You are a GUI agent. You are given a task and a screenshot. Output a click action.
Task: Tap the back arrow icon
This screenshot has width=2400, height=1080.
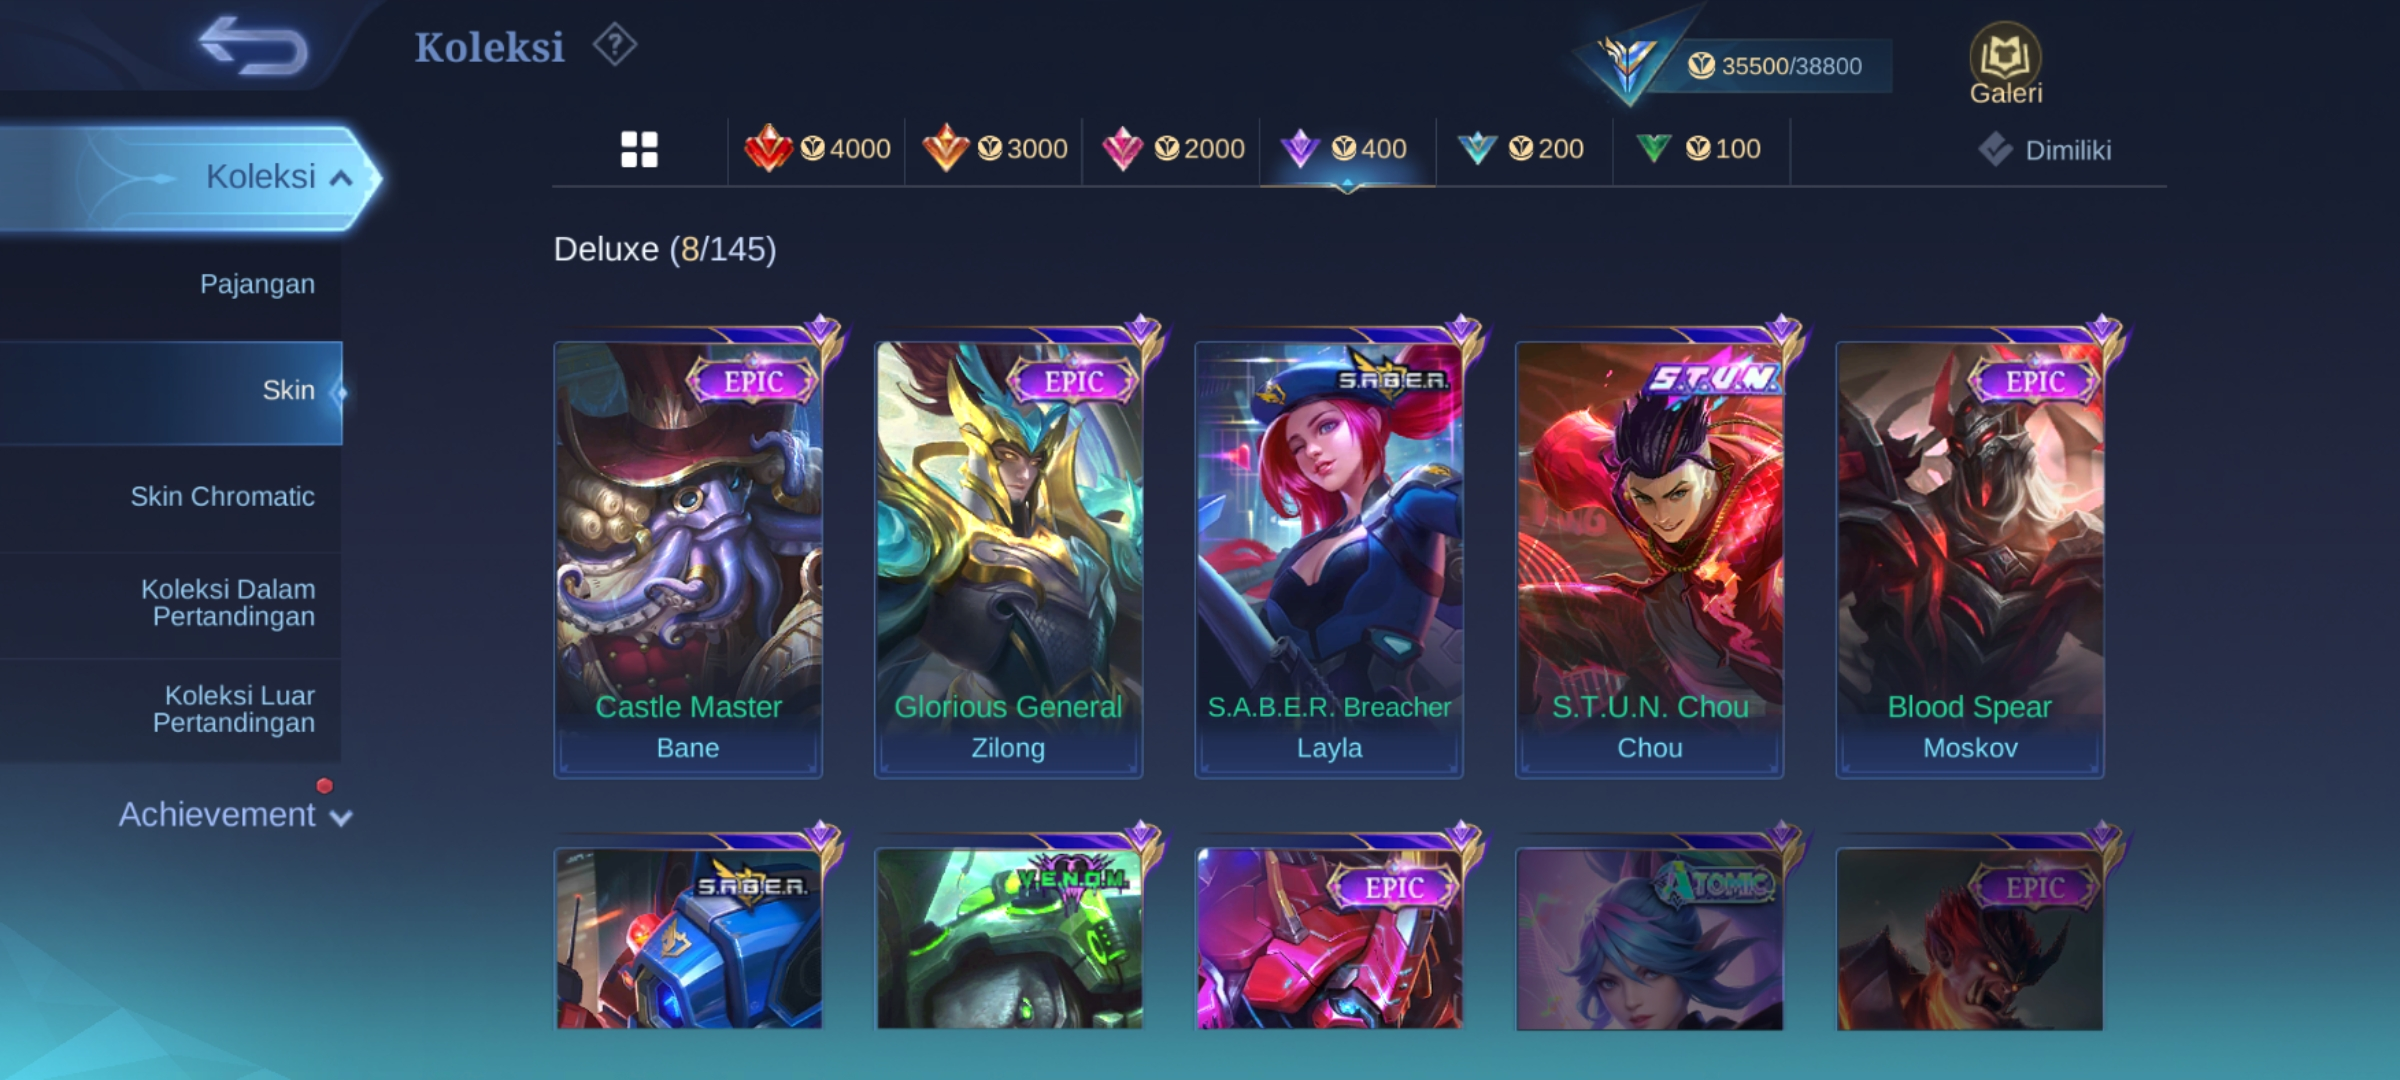253,46
